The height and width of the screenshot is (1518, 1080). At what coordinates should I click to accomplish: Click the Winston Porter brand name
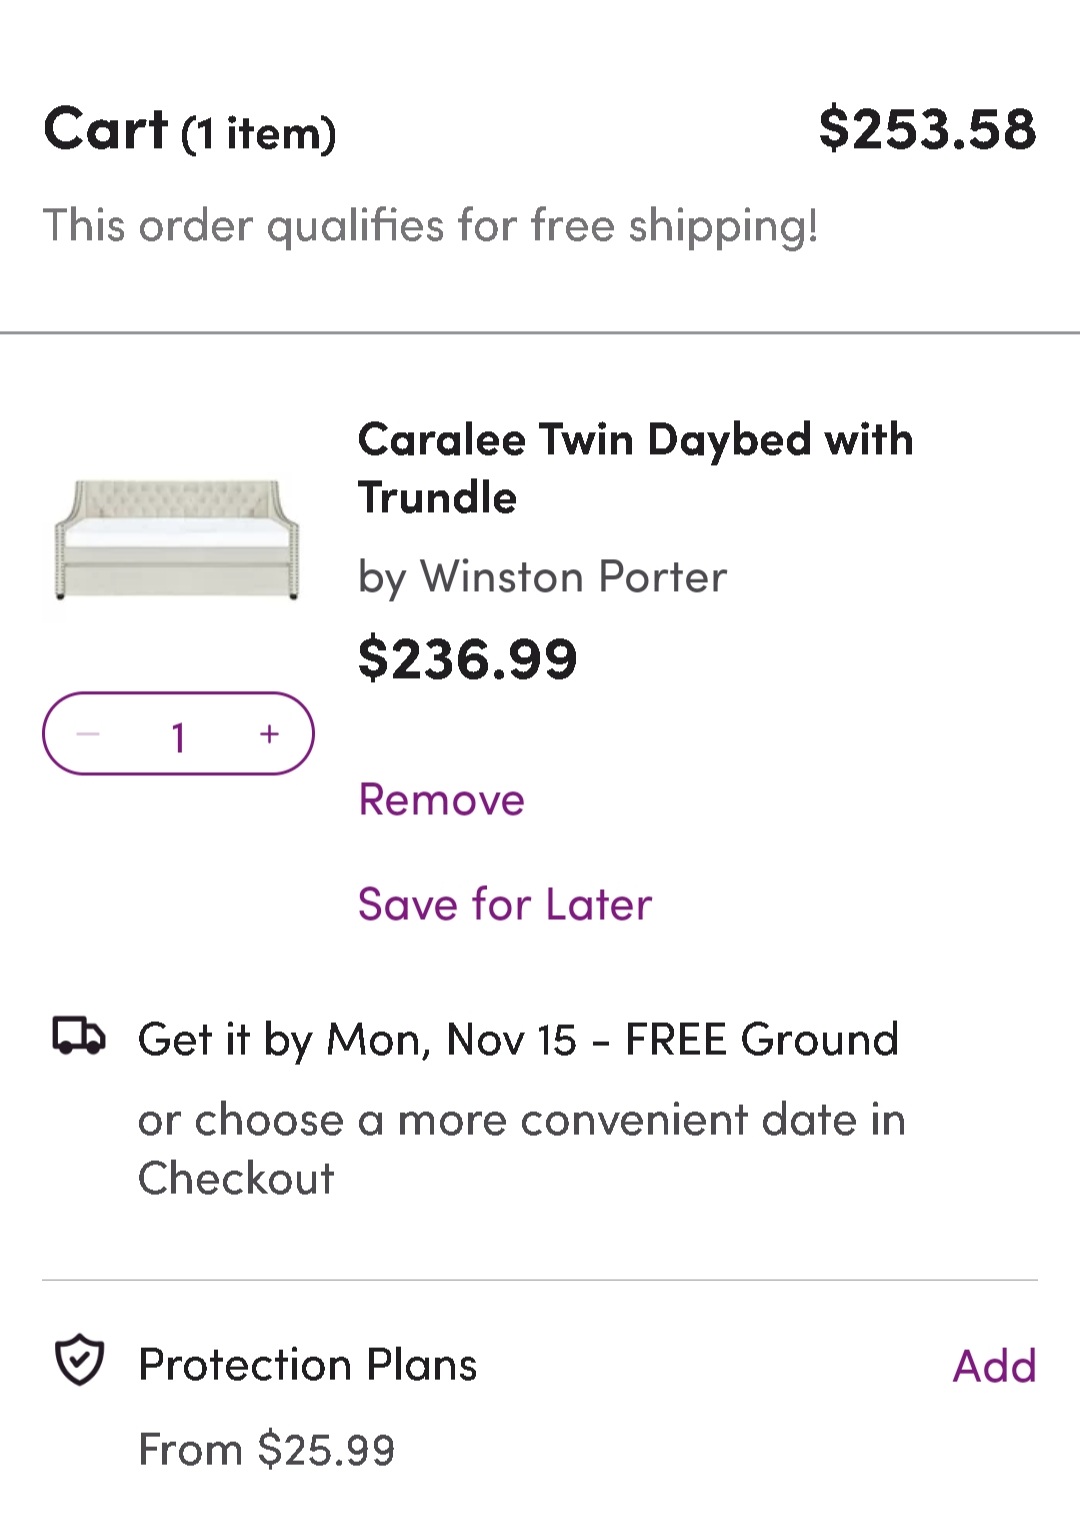[x=573, y=577]
